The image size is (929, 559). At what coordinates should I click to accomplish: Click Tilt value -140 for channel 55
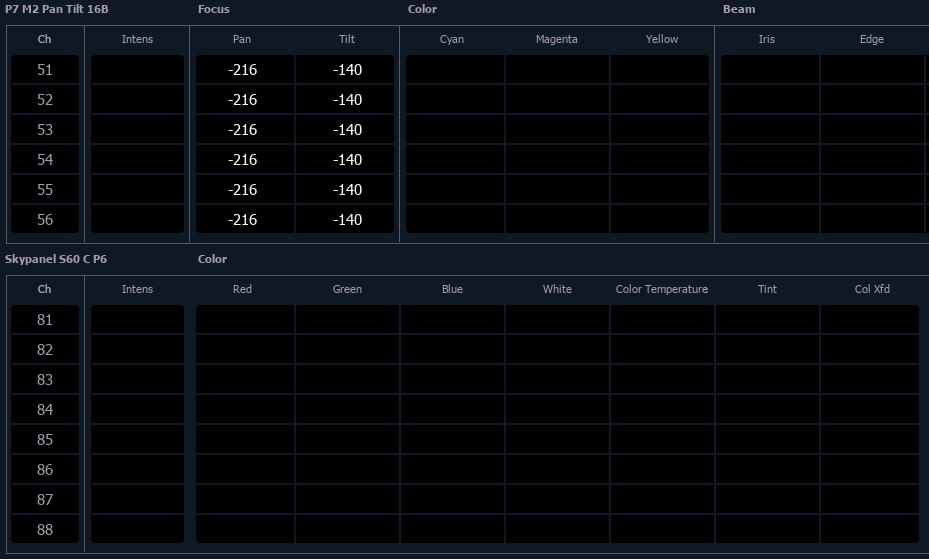[345, 189]
